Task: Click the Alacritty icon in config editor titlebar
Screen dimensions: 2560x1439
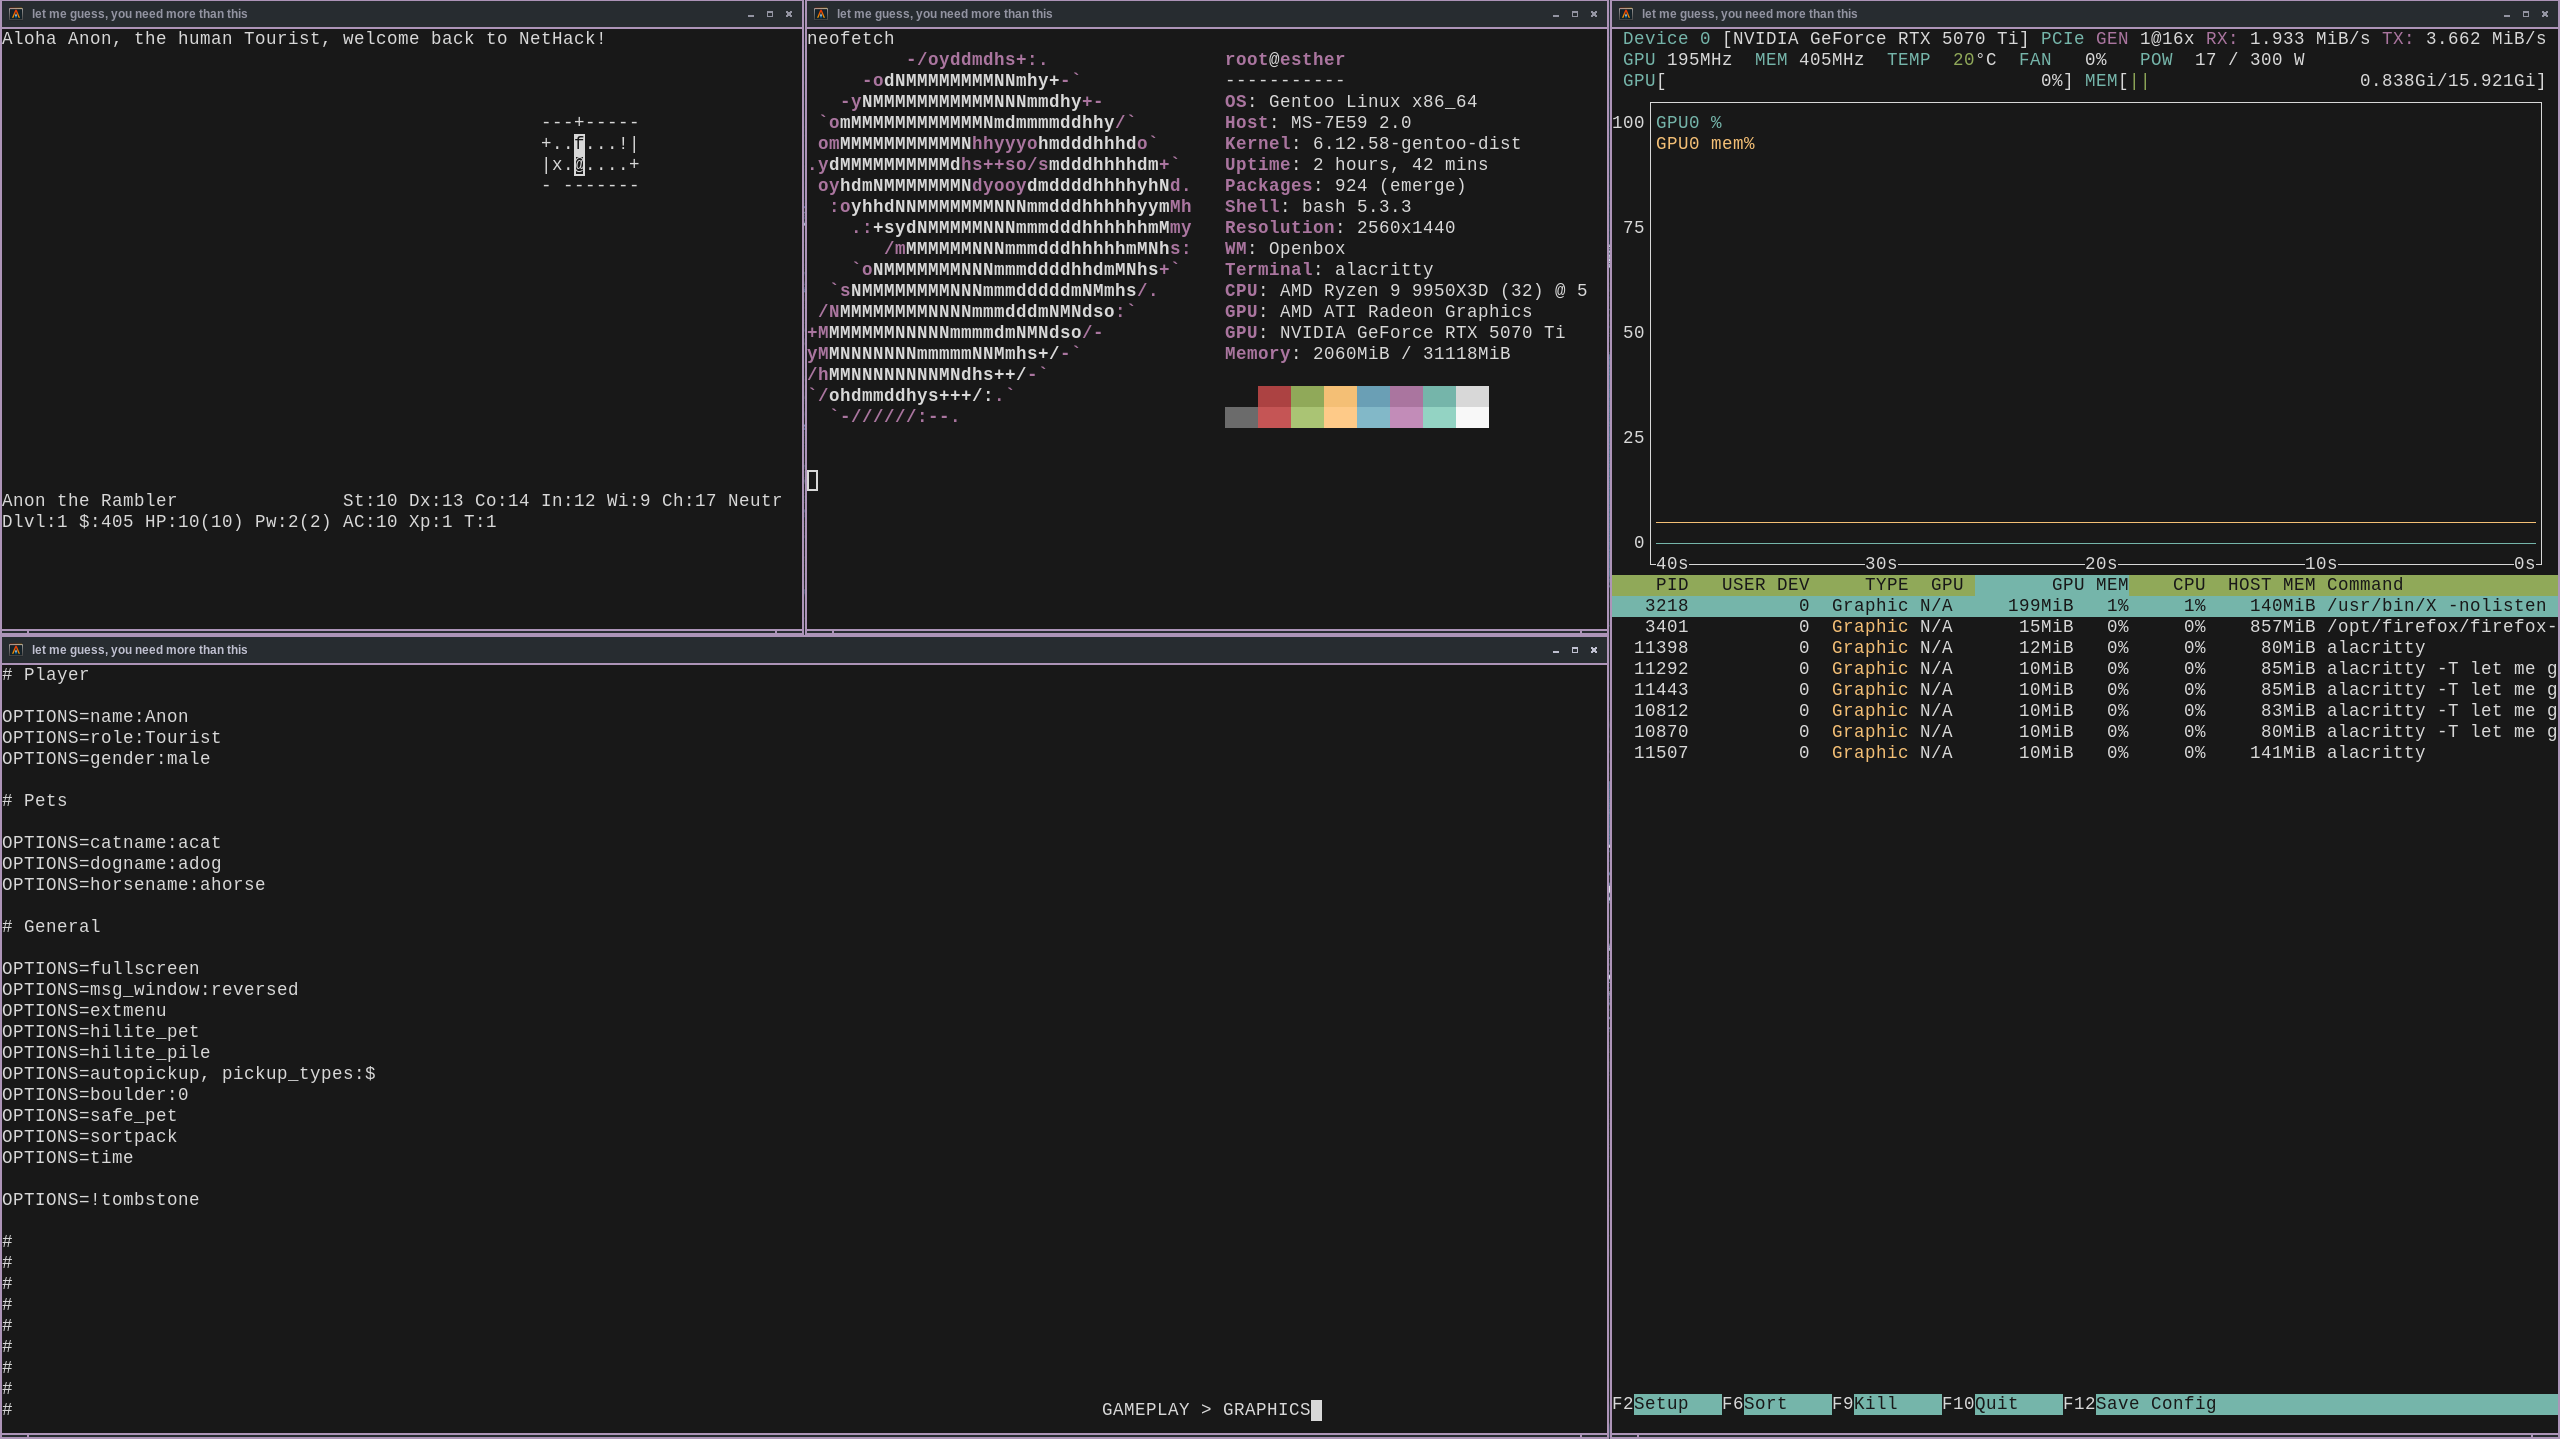Action: pos(16,650)
